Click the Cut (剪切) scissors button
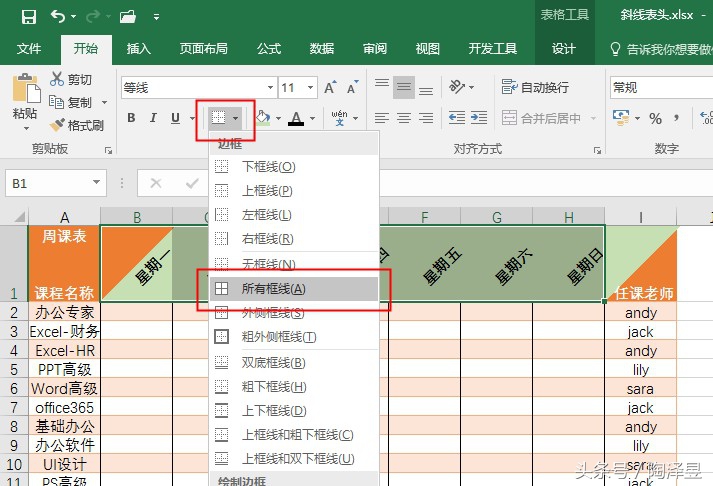The height and width of the screenshot is (486, 713). click(x=71, y=79)
